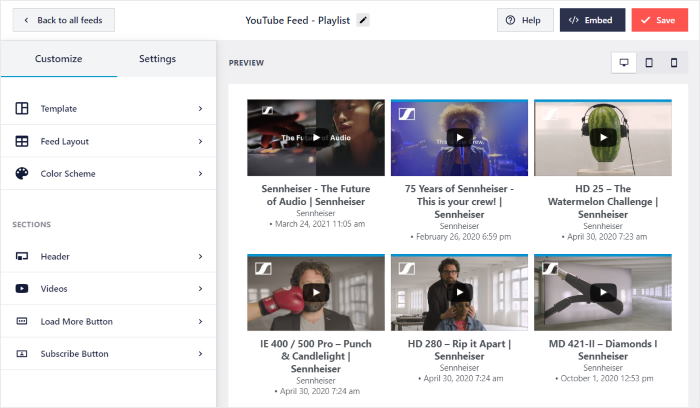This screenshot has width=700, height=408.
Task: Play MD 421-II Diamonds video
Action: coord(603,292)
